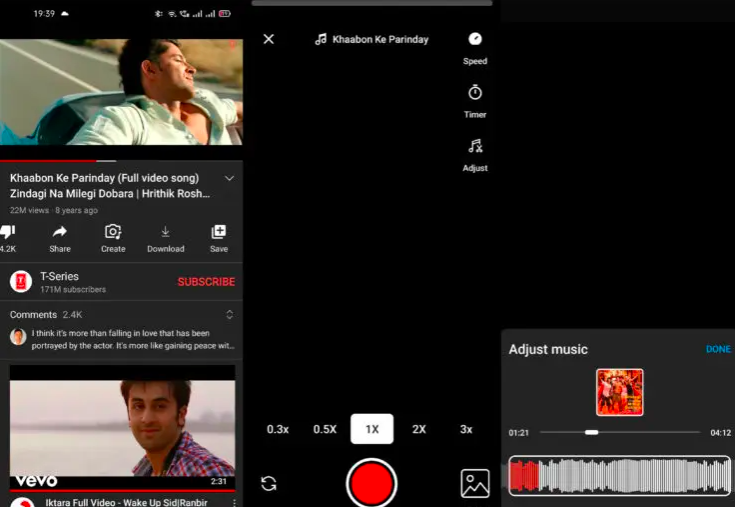Tap the Share arrow icon
735x507 pixels.
(x=60, y=232)
